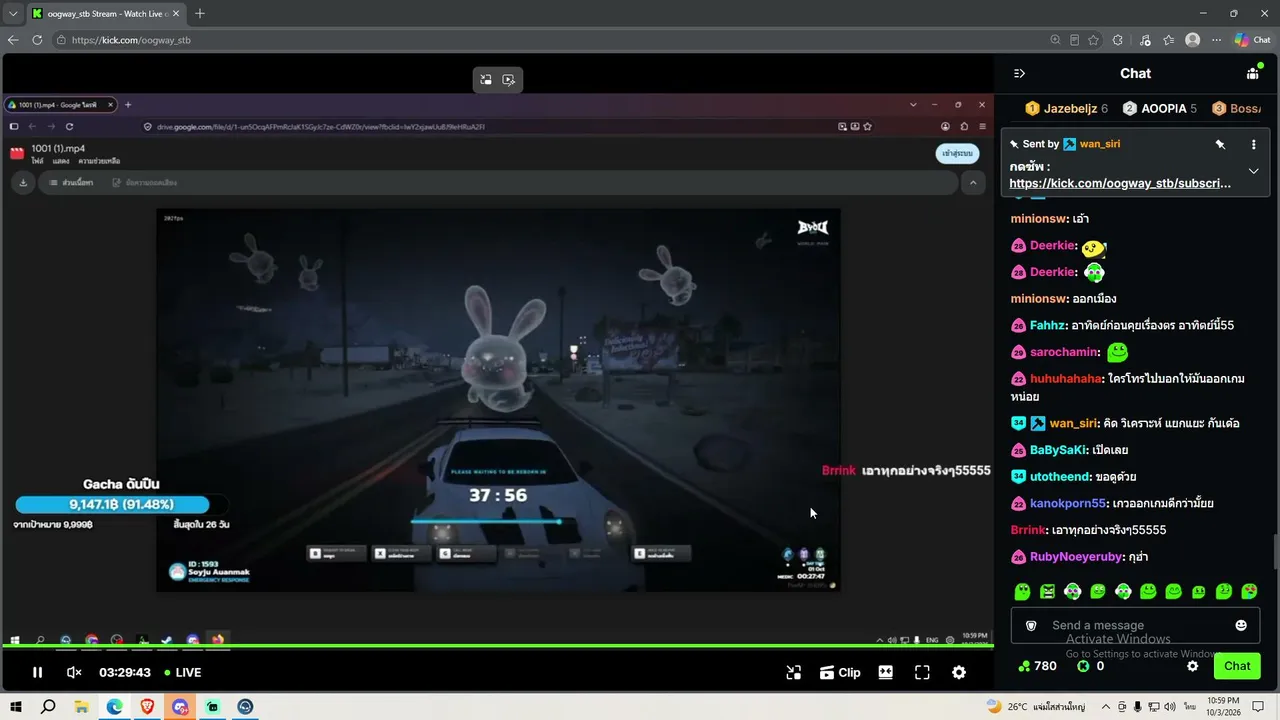The image size is (1280, 720).
Task: Pick the angry square-face quick emote
Action: (x=1046, y=591)
